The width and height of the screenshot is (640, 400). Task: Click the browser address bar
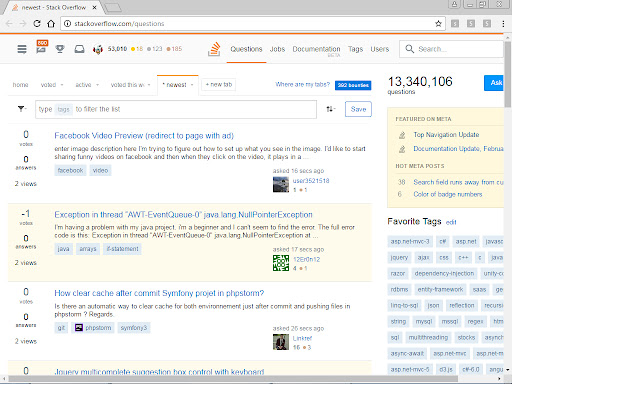tap(253, 24)
